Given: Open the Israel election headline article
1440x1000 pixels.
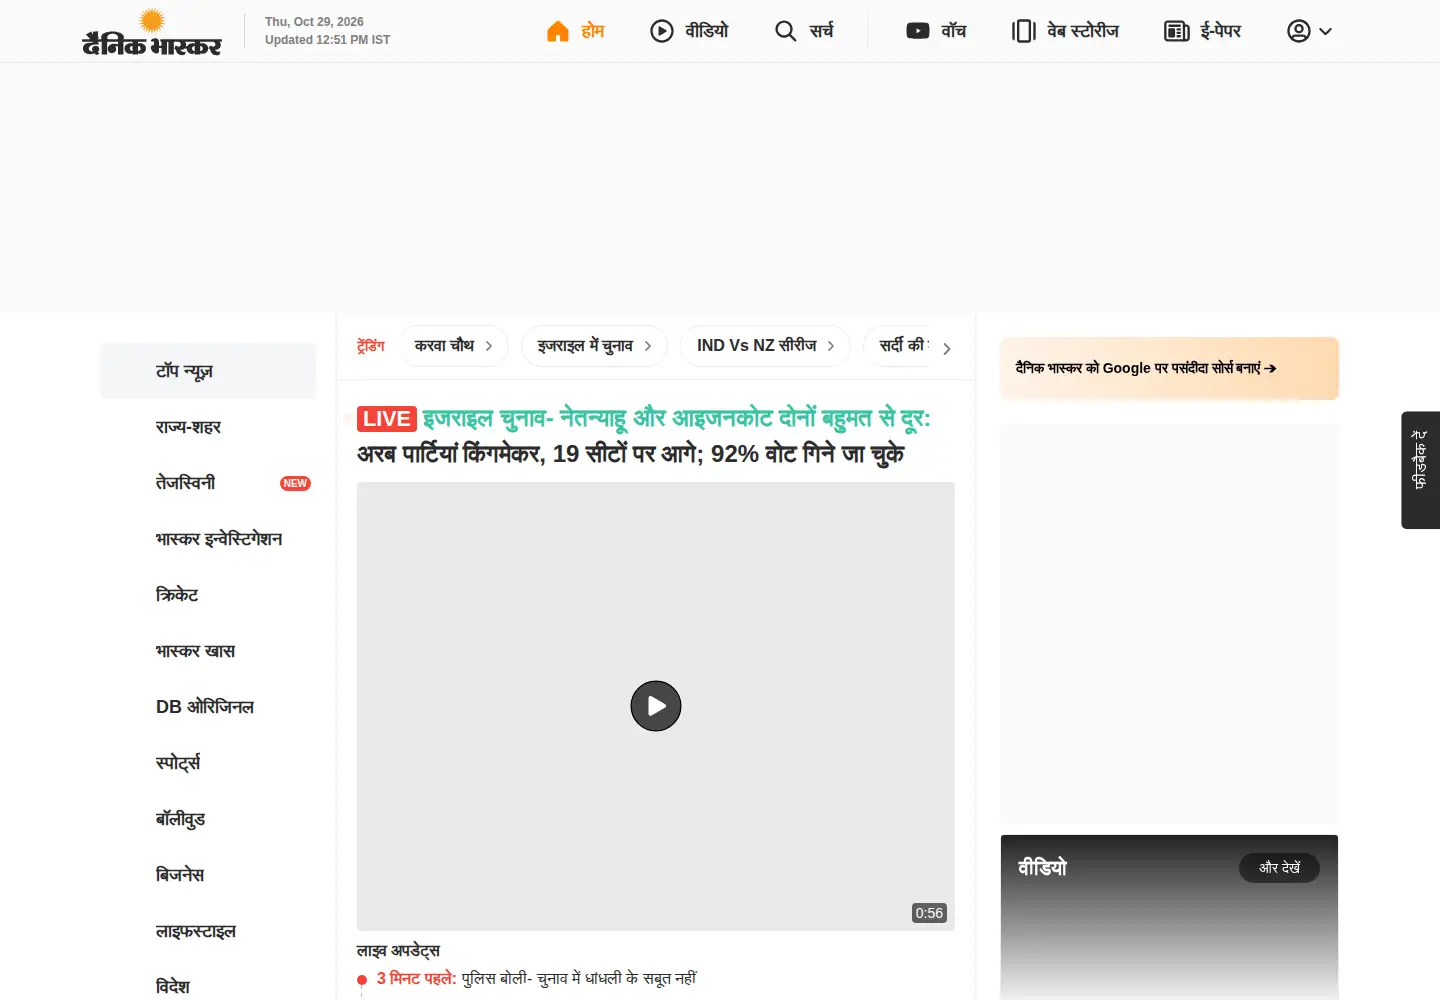Looking at the screenshot, I should click(643, 436).
